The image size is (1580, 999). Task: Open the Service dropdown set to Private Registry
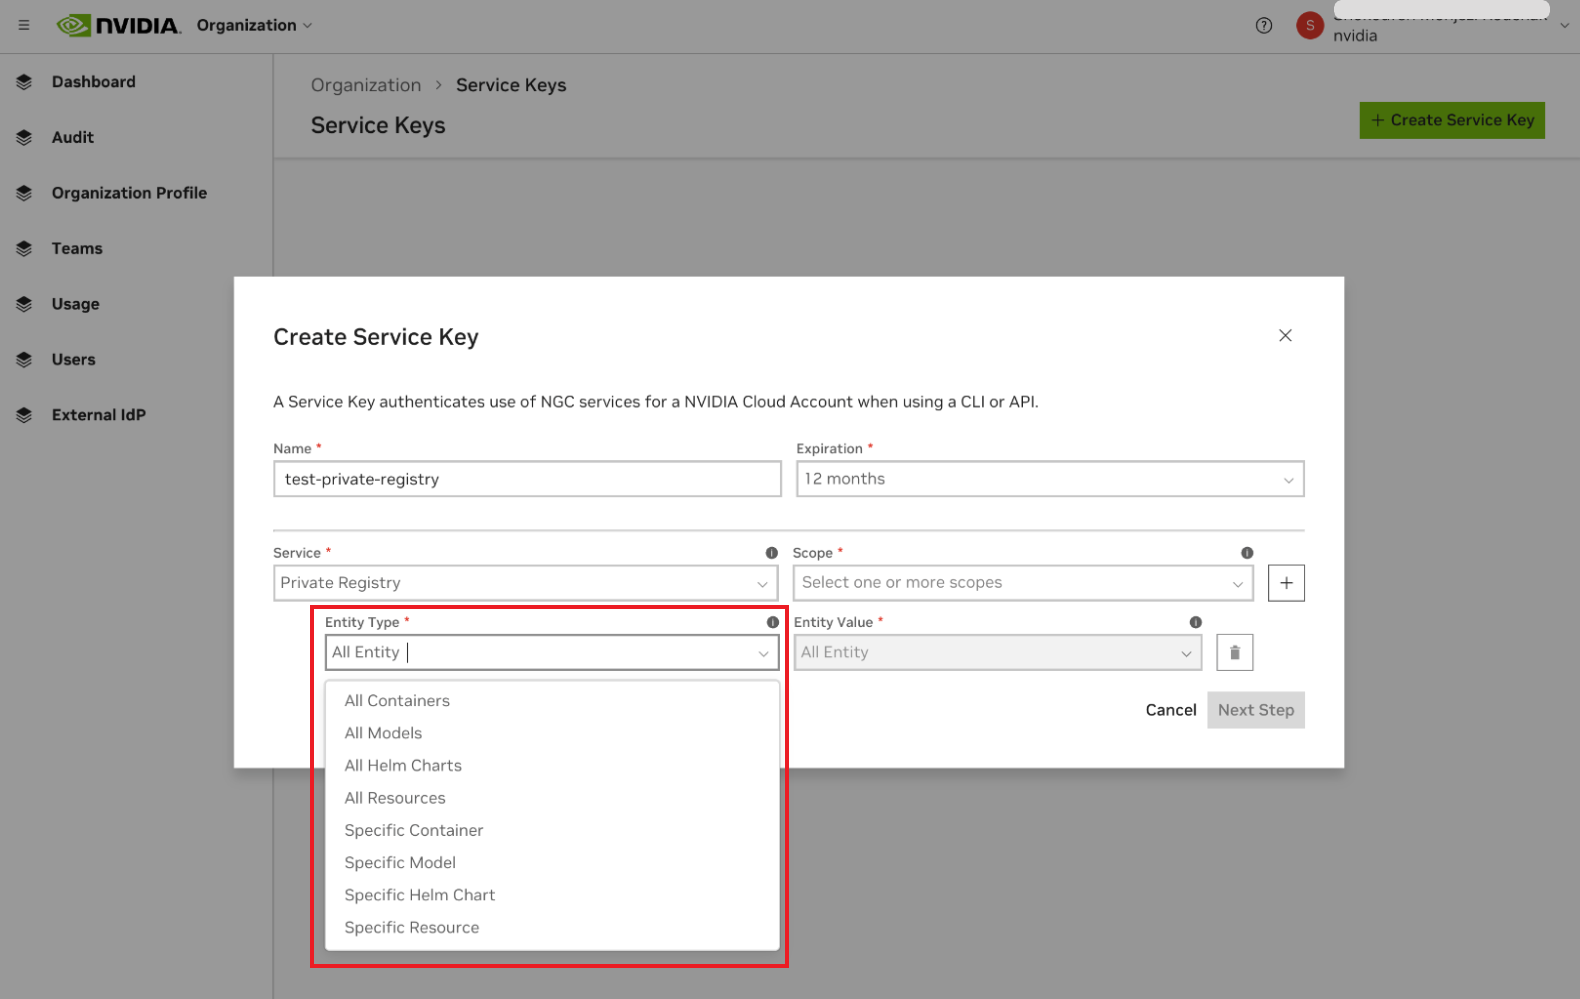coord(526,583)
